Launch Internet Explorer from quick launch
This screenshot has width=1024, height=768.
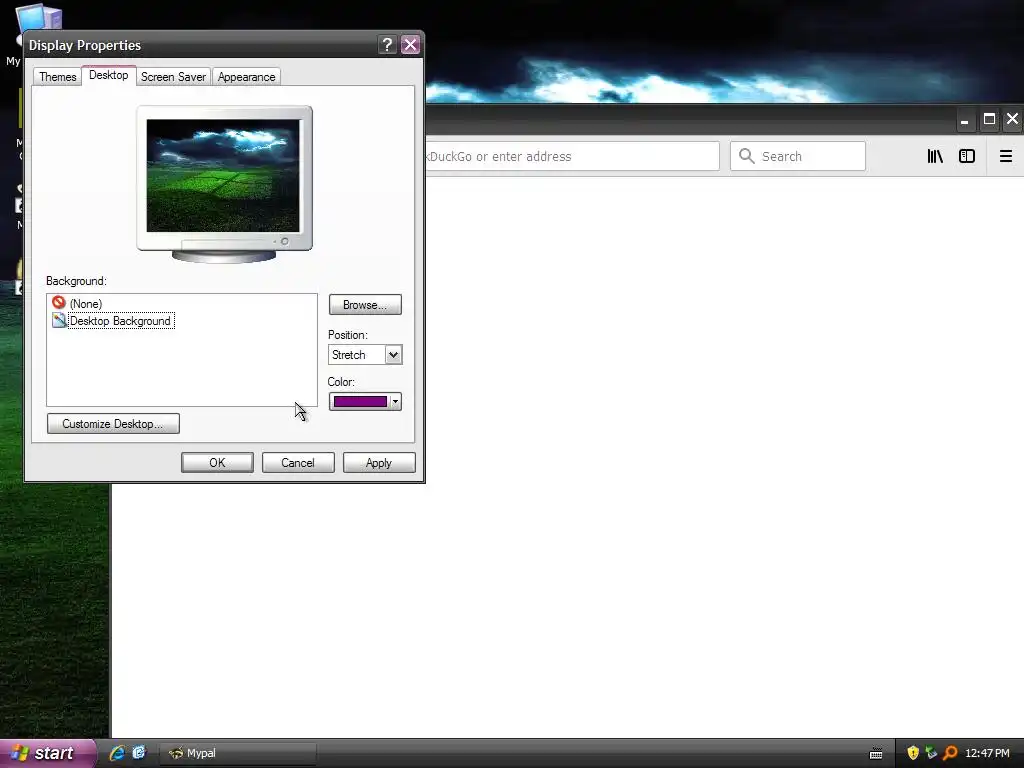tap(117, 753)
